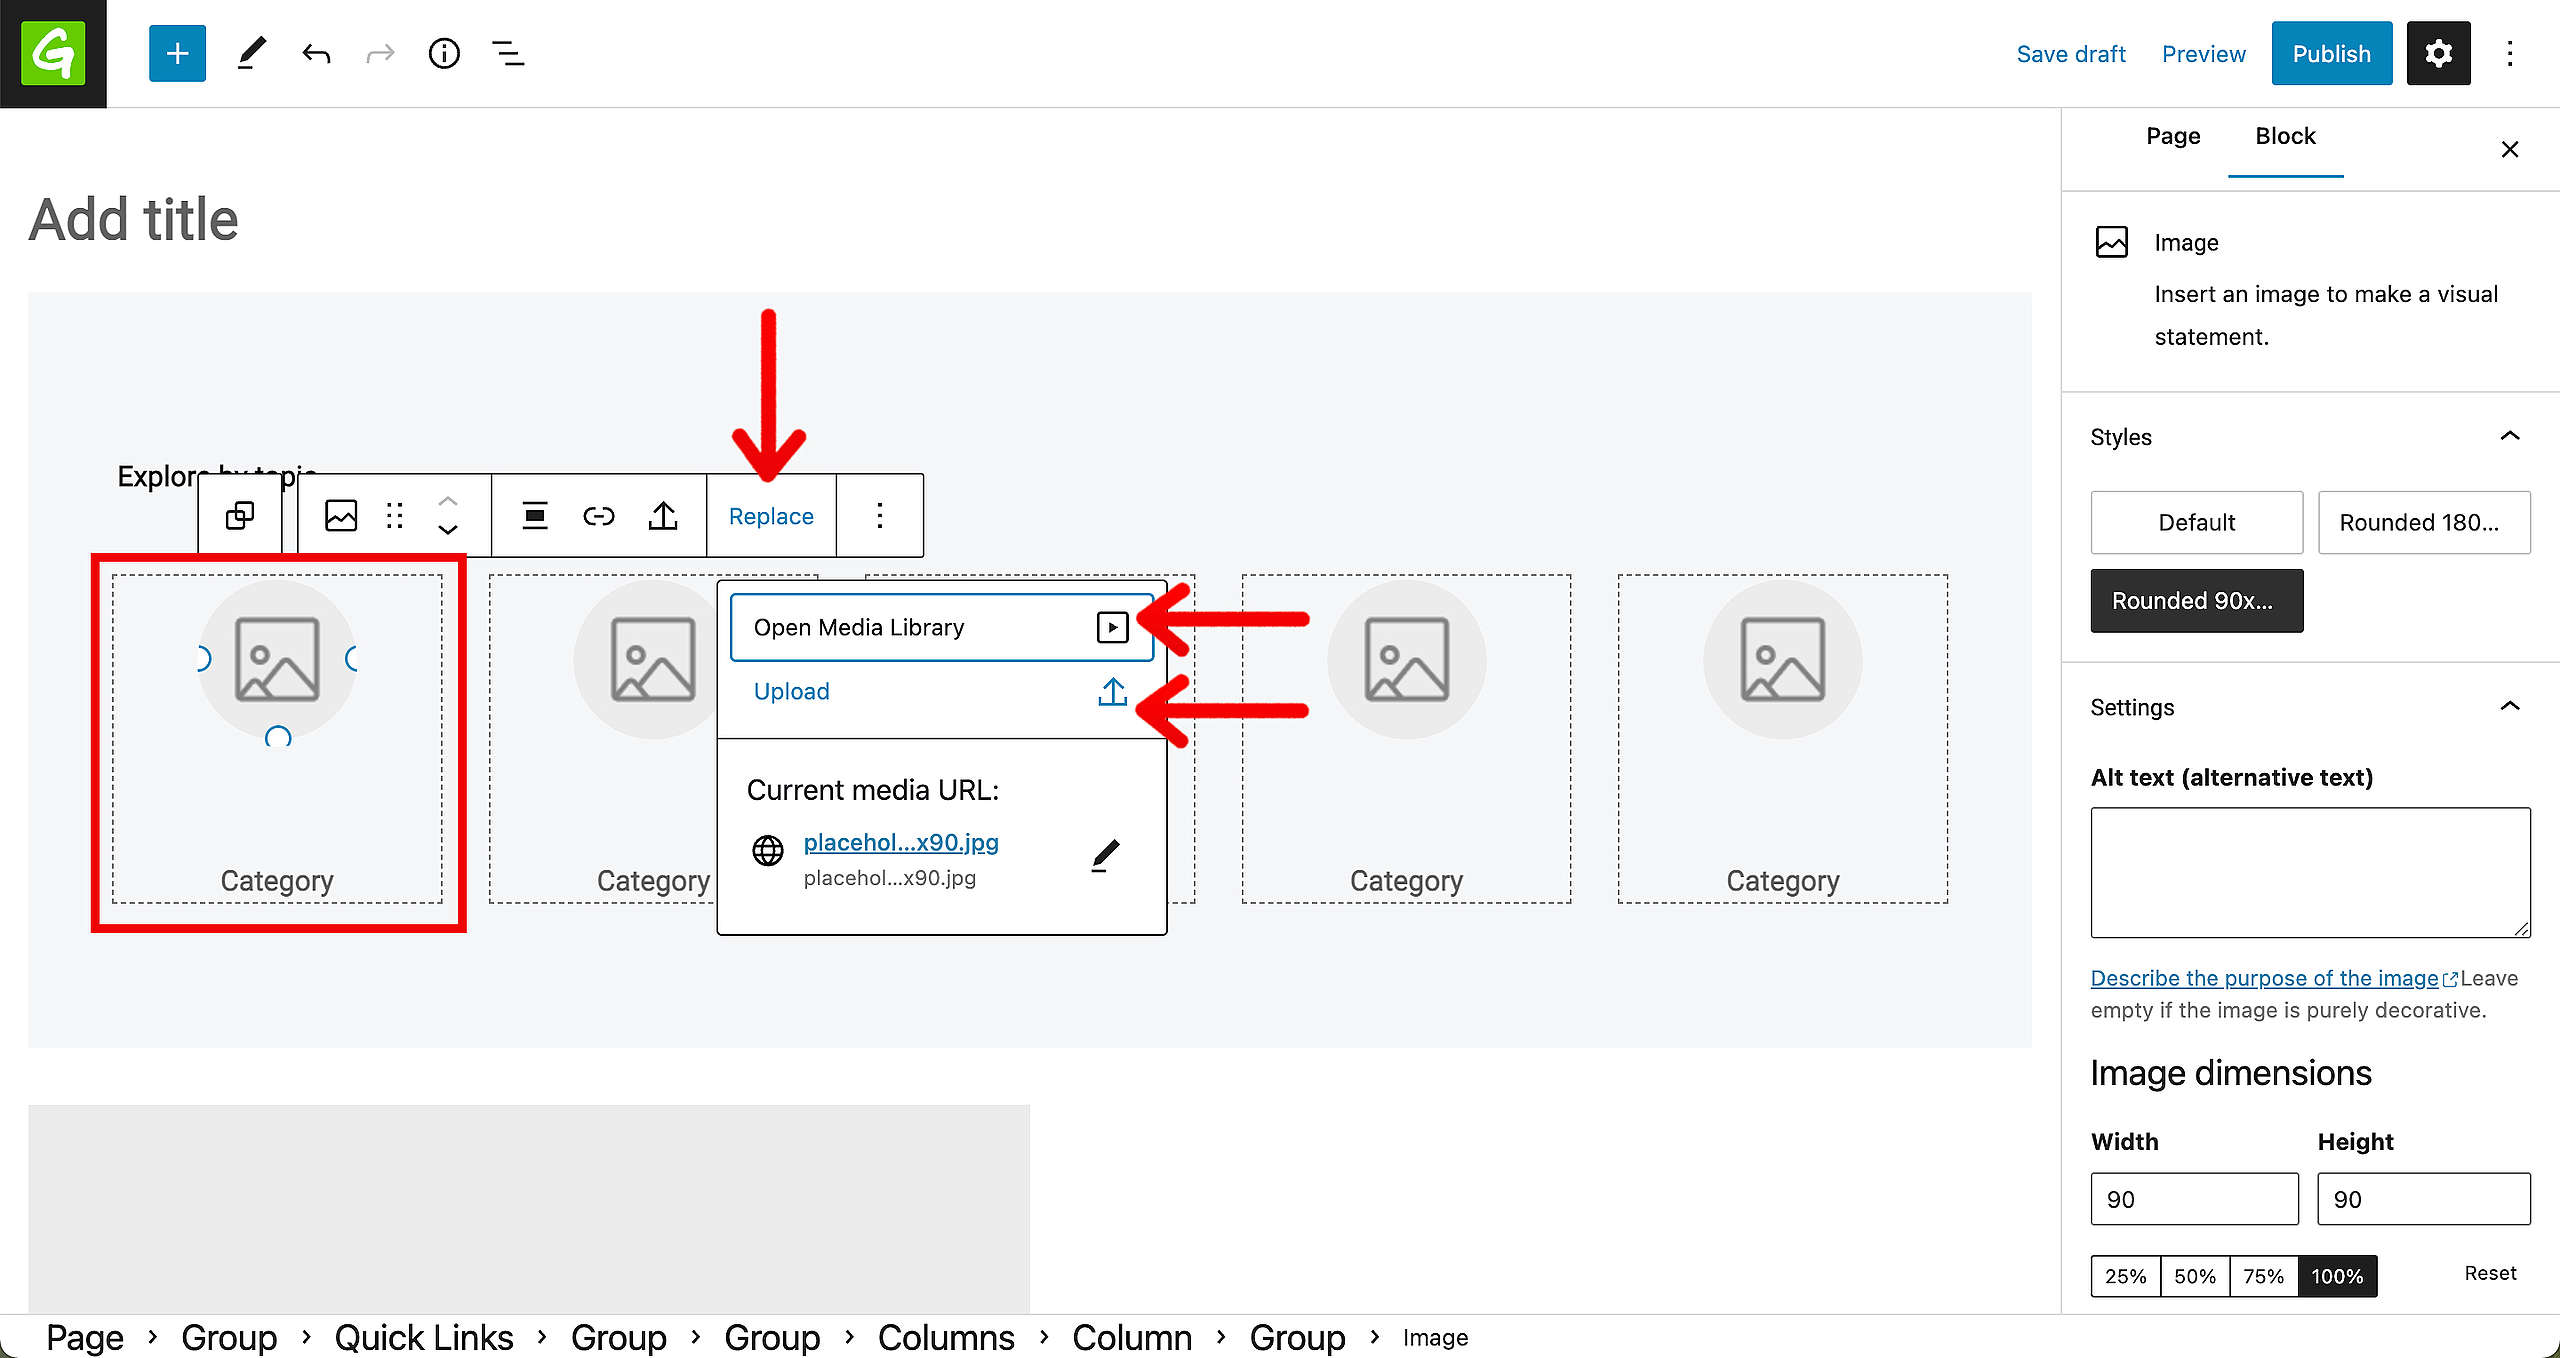Click Replace in block toolbar
Viewport: 2560px width, 1358px height.
tap(771, 516)
